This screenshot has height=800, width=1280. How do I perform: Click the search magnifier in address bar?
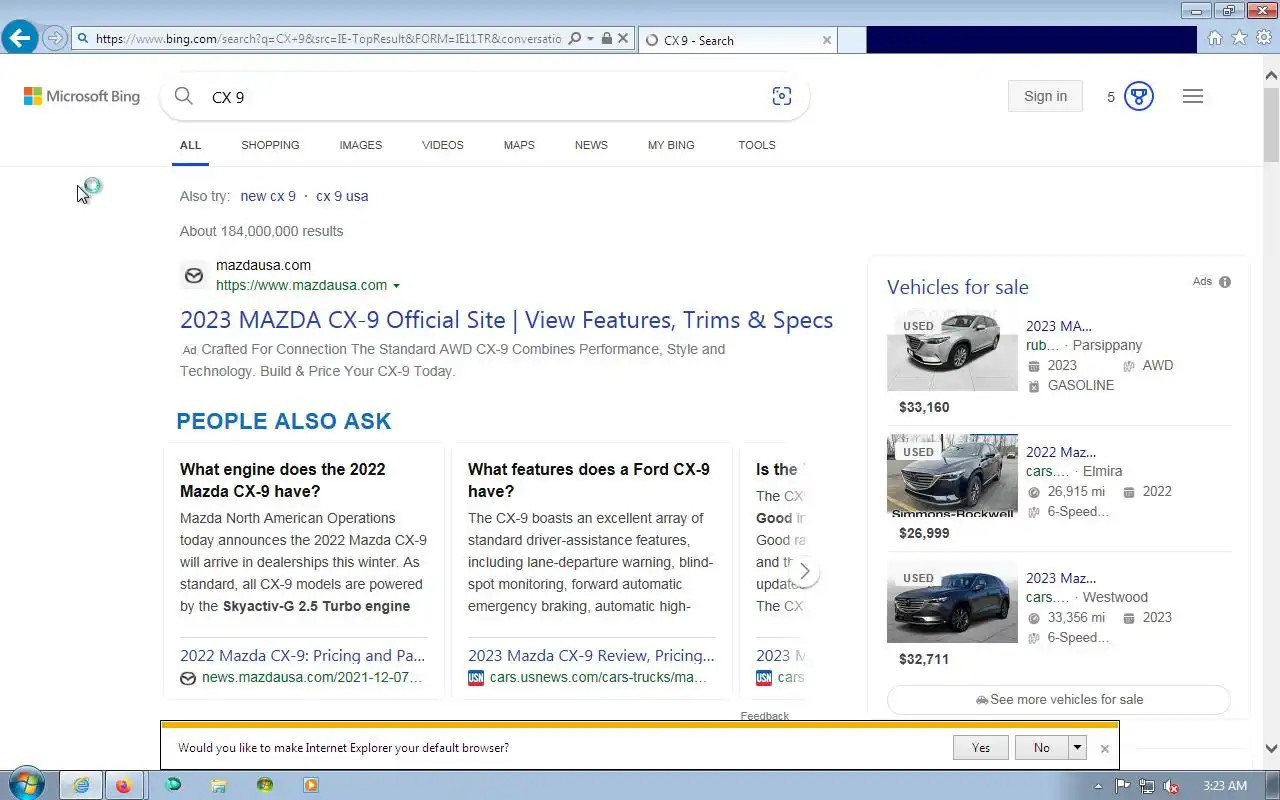tap(574, 39)
